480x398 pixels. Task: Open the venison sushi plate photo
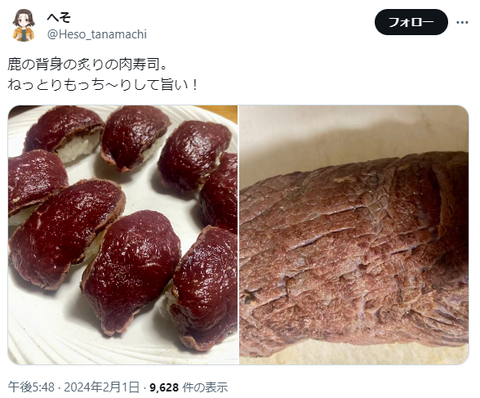tap(123, 235)
